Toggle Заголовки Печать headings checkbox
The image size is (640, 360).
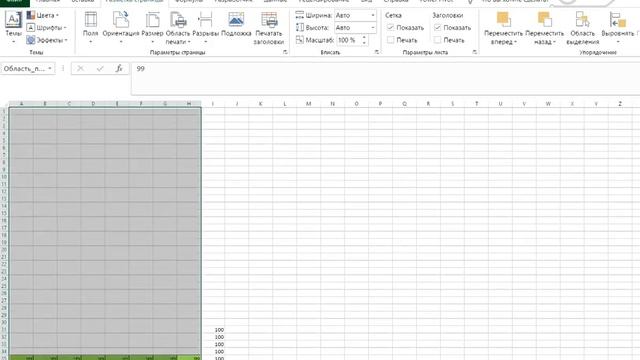pos(437,40)
